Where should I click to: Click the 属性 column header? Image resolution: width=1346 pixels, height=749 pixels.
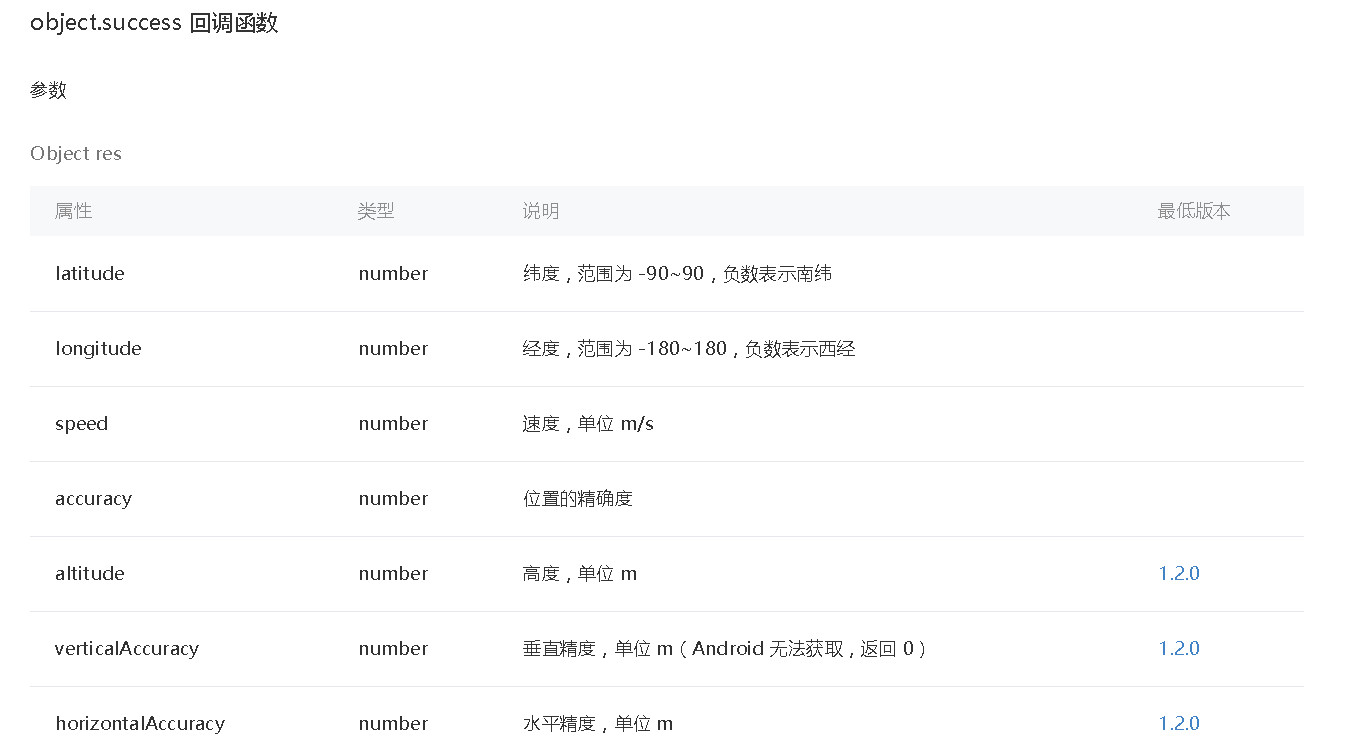tap(73, 211)
